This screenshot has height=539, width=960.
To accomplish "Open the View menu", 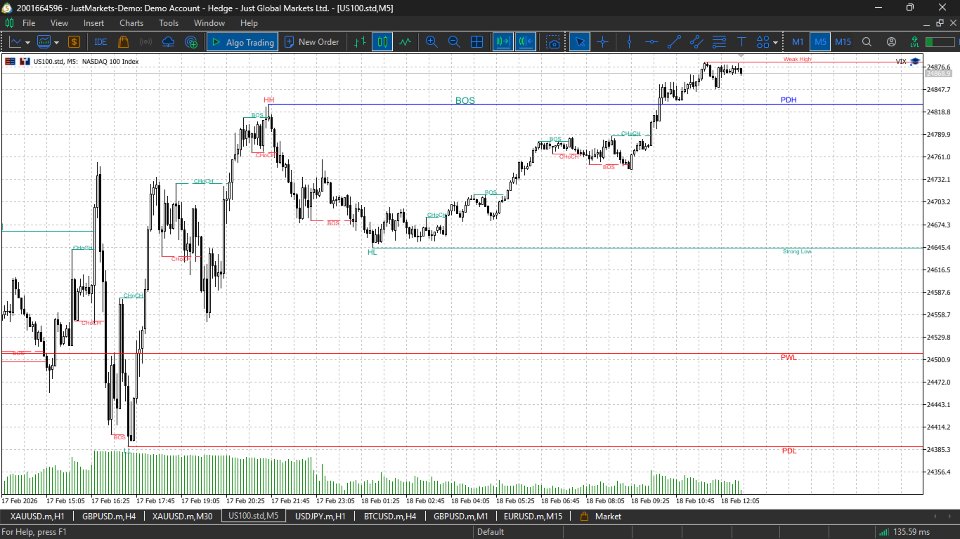I will (x=59, y=23).
